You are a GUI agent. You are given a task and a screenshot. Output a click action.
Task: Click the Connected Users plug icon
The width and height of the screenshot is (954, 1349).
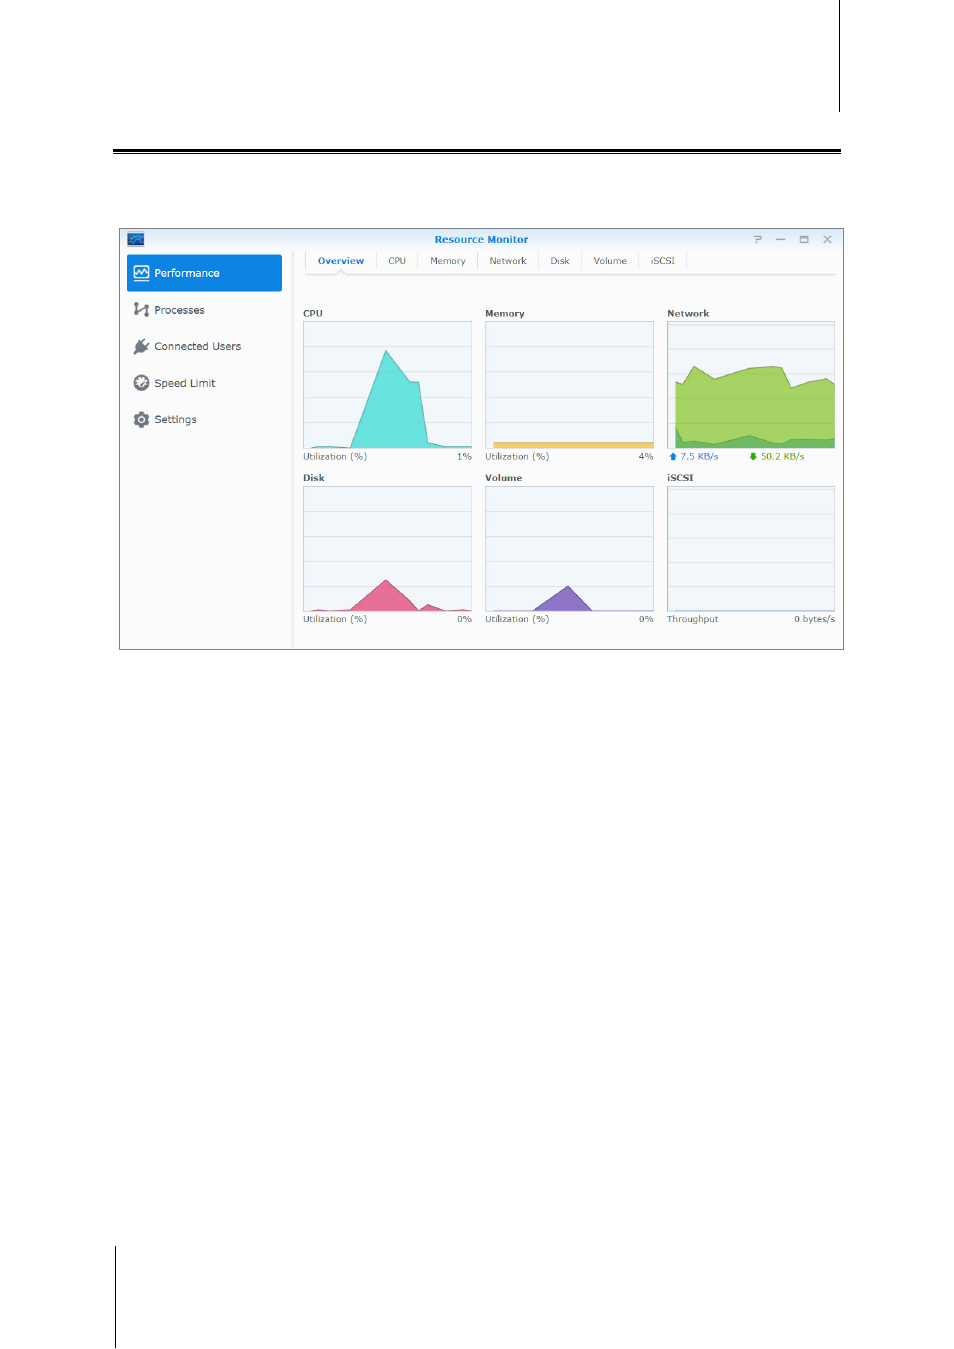click(141, 346)
